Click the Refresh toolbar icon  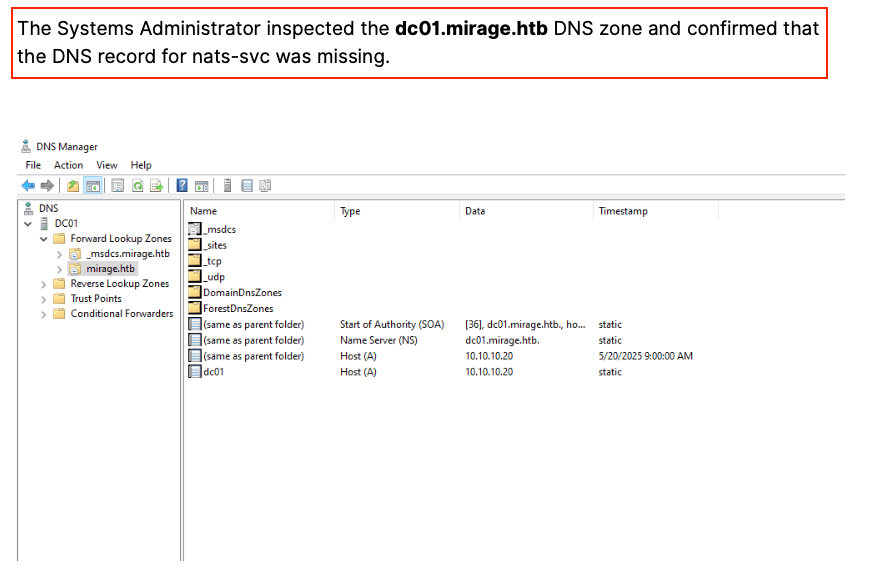pos(136,185)
